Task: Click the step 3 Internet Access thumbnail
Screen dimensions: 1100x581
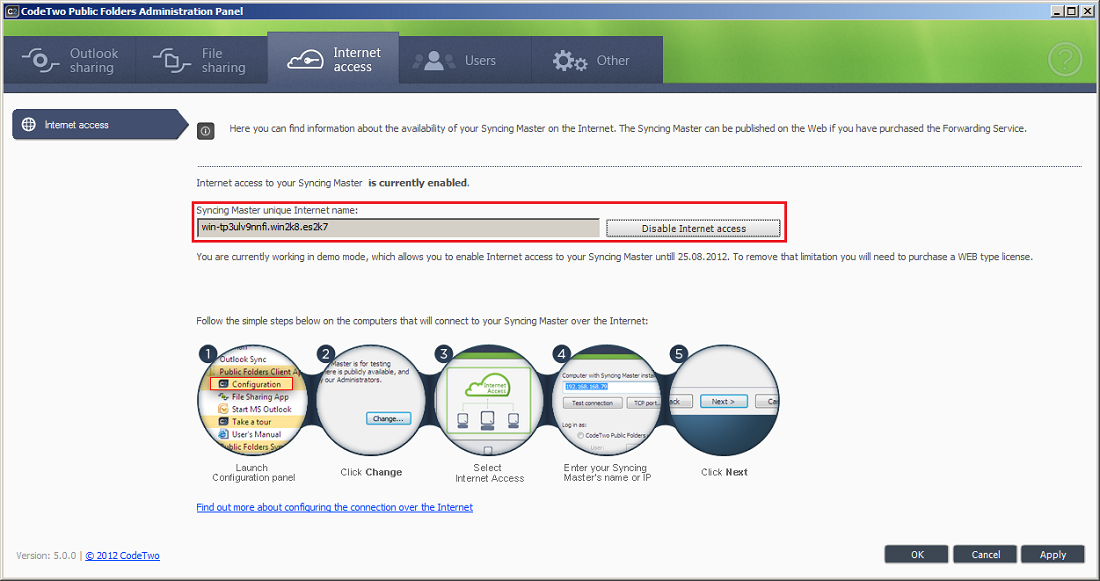Action: tap(489, 401)
